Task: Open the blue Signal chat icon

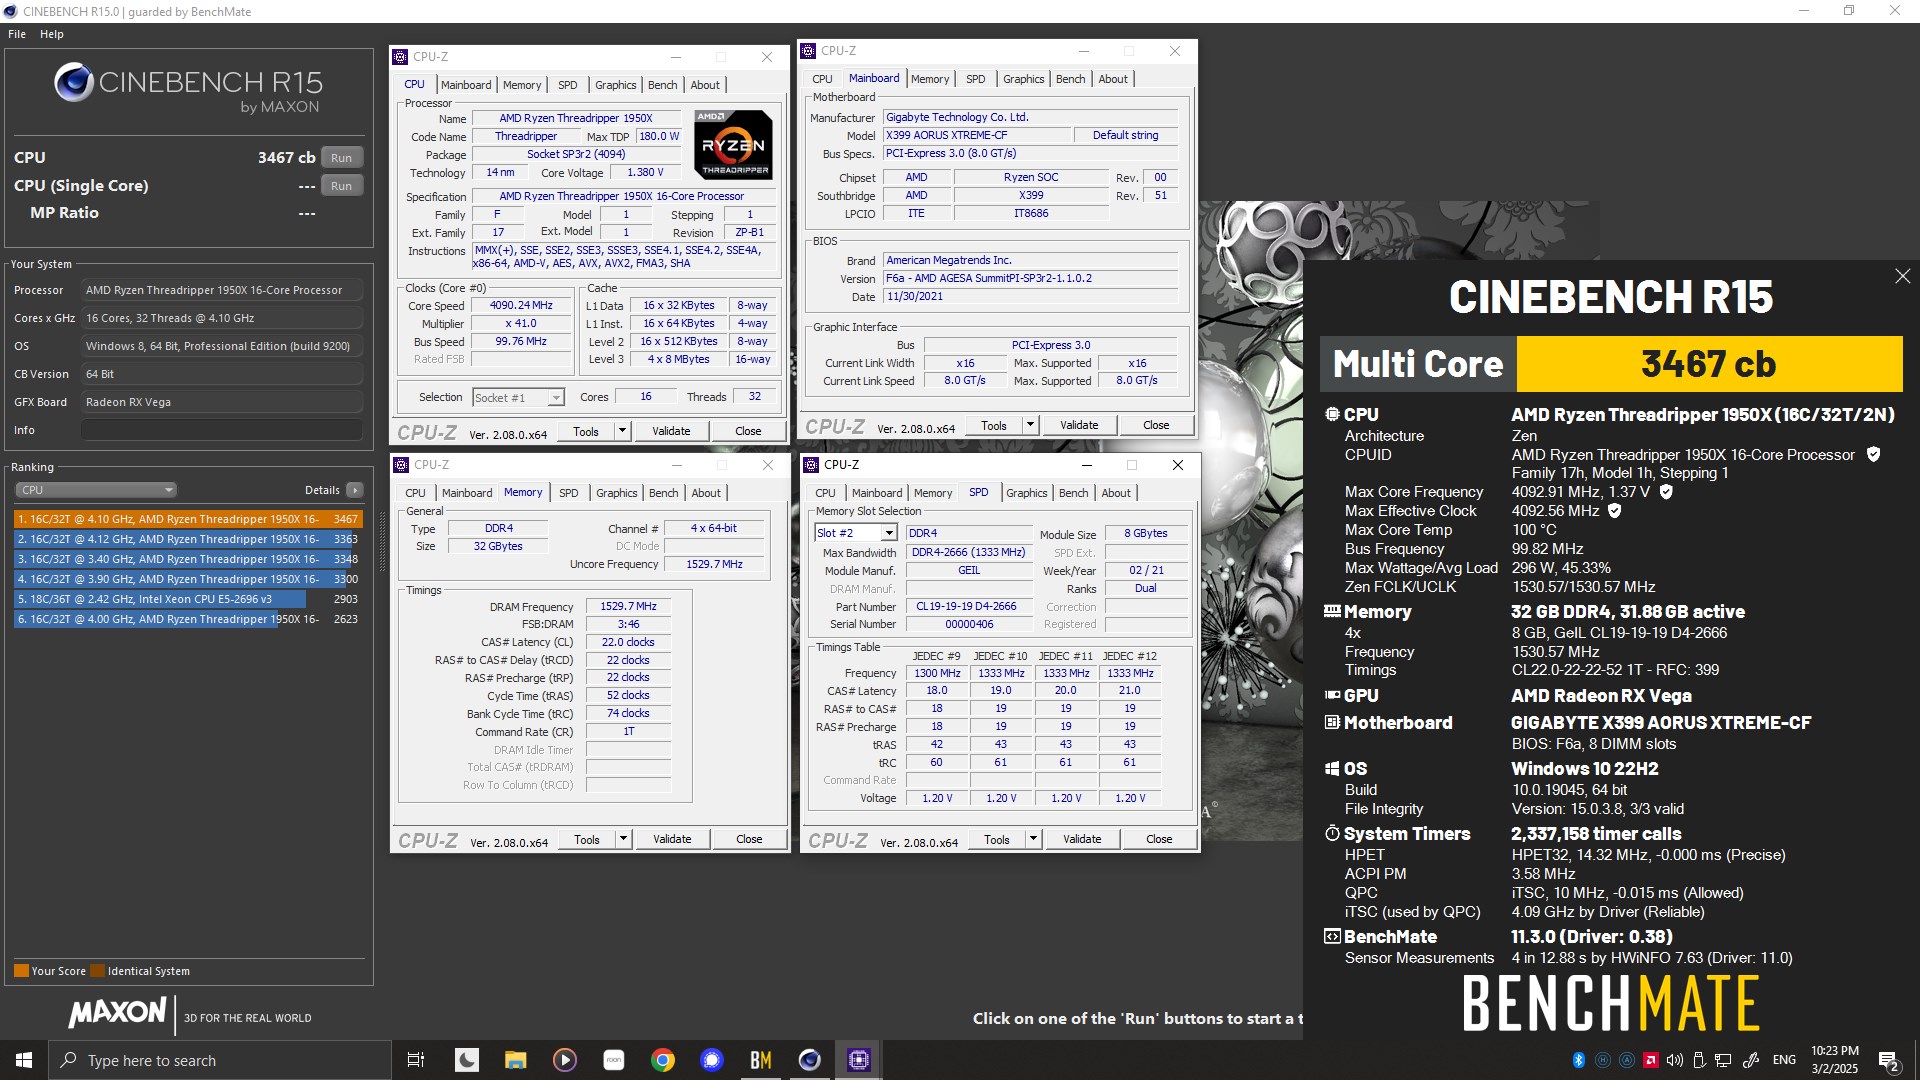Action: (711, 1060)
